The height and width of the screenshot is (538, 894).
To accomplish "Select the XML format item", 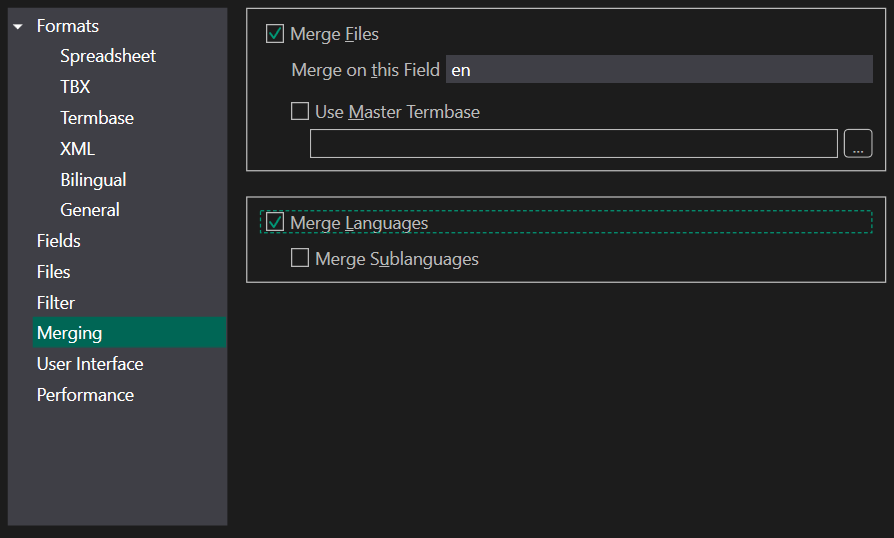I will click(x=77, y=149).
